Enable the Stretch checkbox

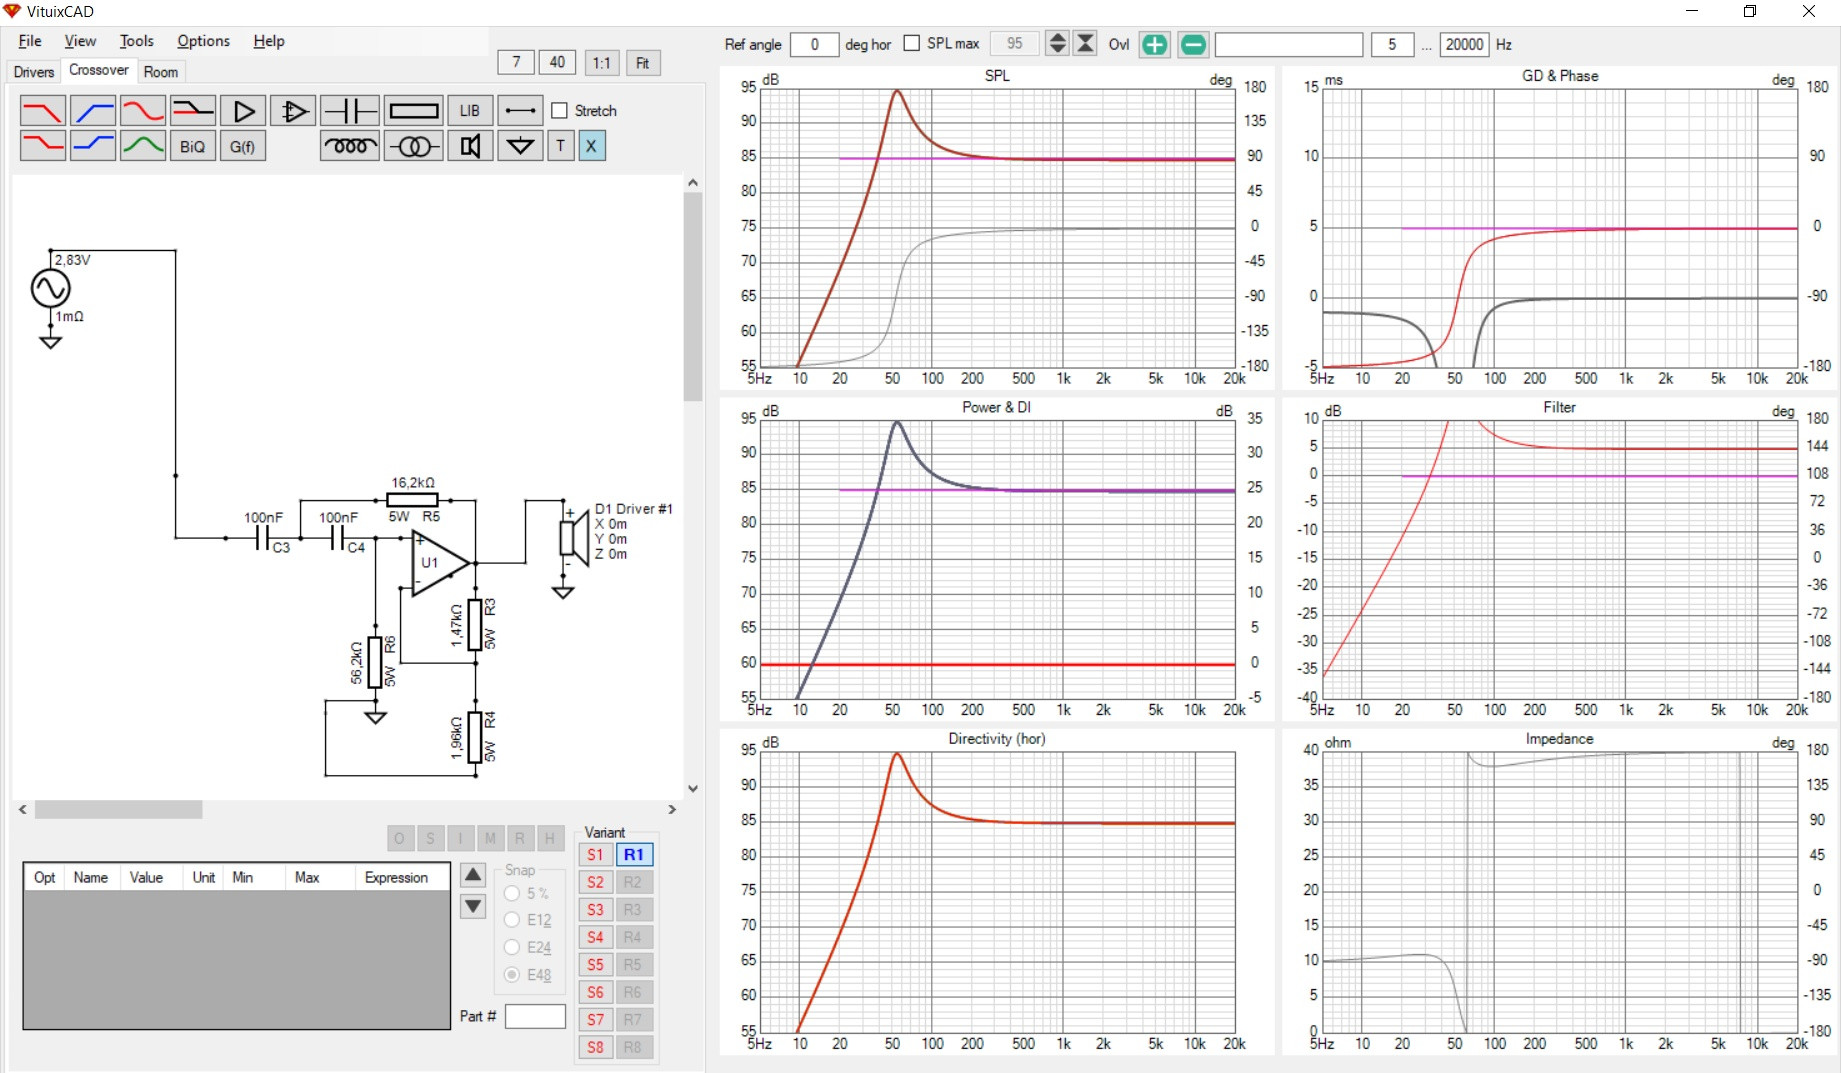coord(560,111)
